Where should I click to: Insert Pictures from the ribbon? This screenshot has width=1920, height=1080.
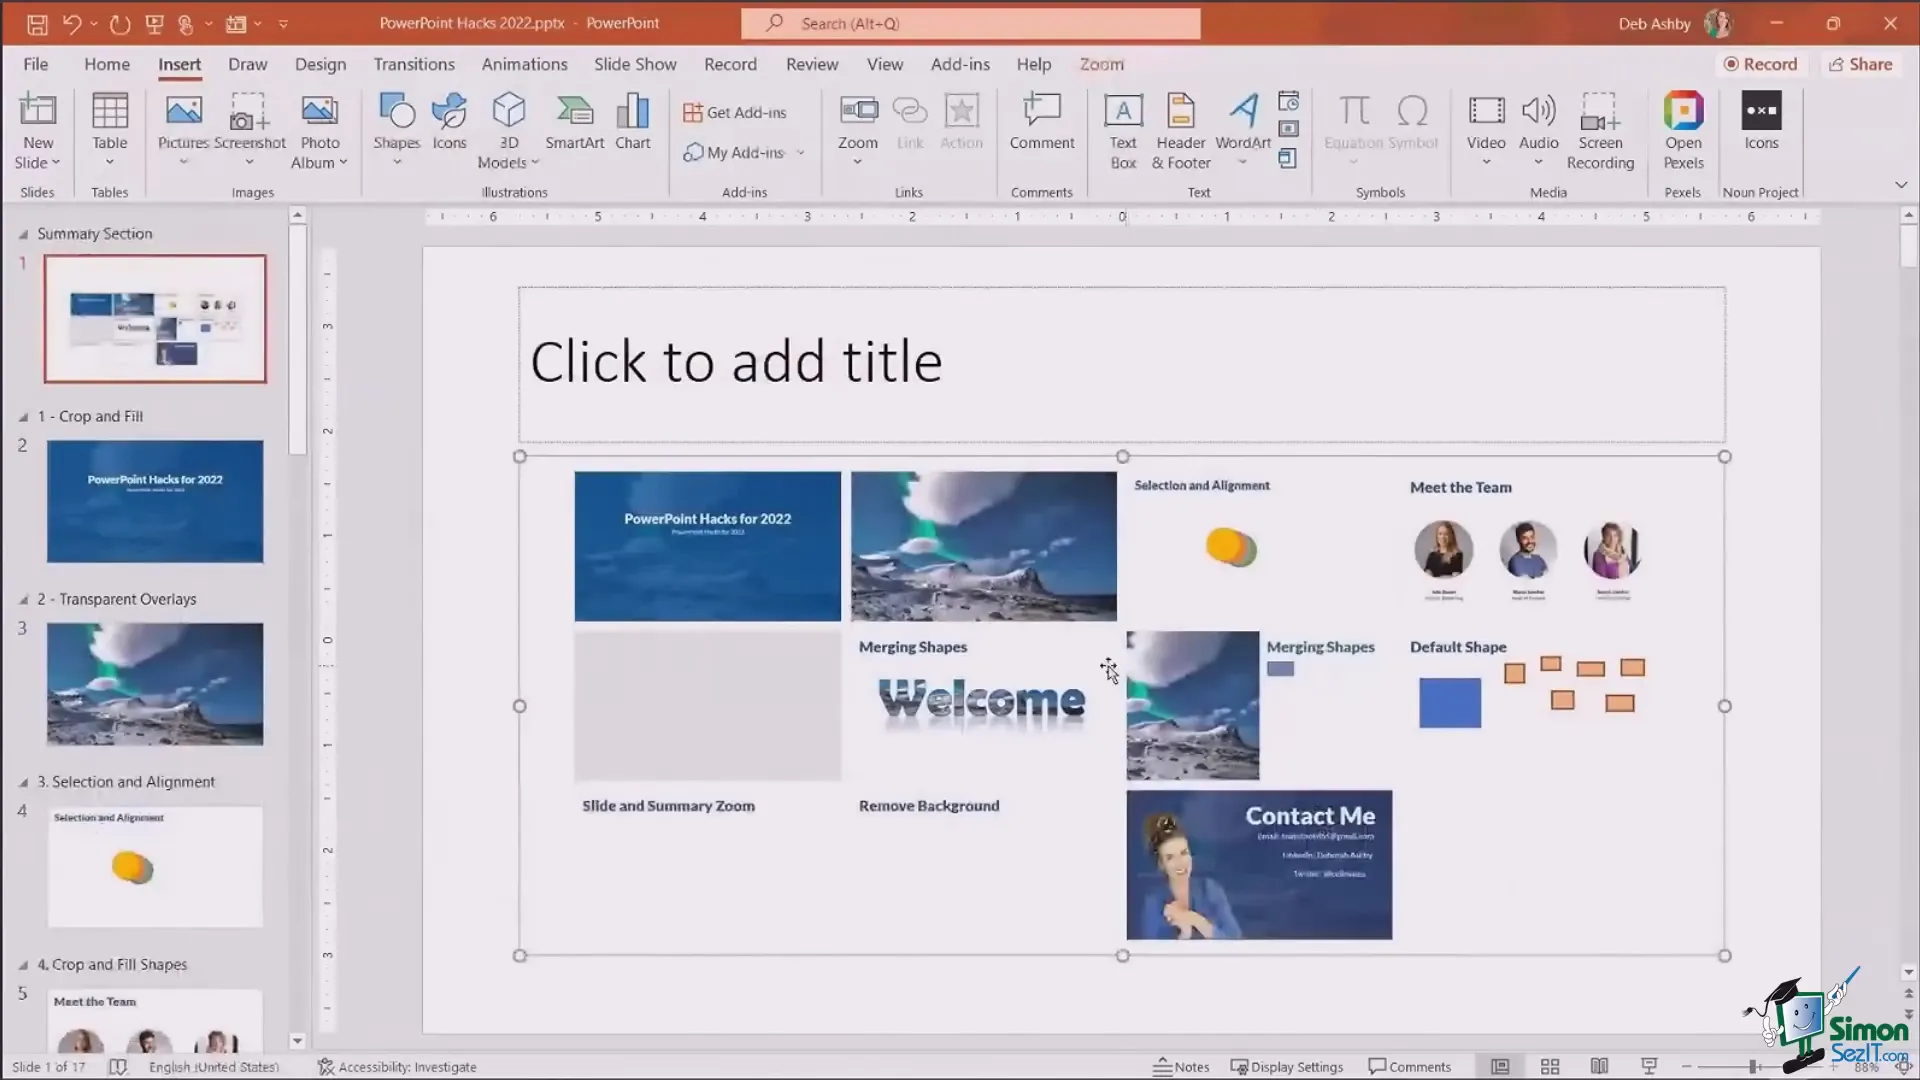click(184, 130)
